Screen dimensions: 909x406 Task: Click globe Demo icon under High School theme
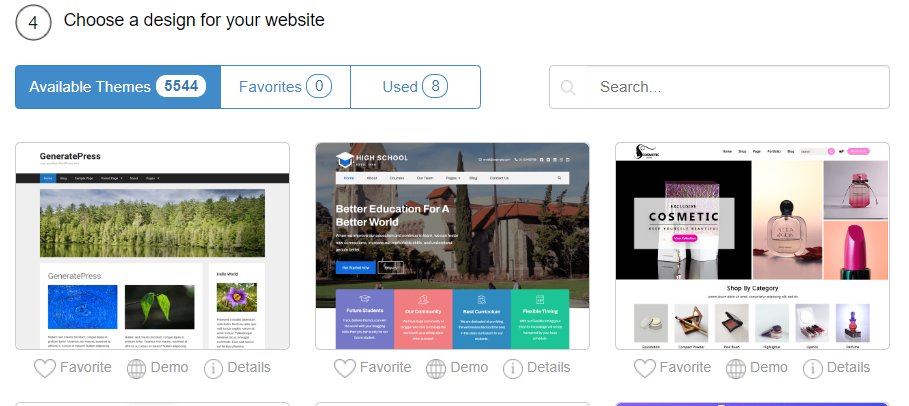pos(436,368)
